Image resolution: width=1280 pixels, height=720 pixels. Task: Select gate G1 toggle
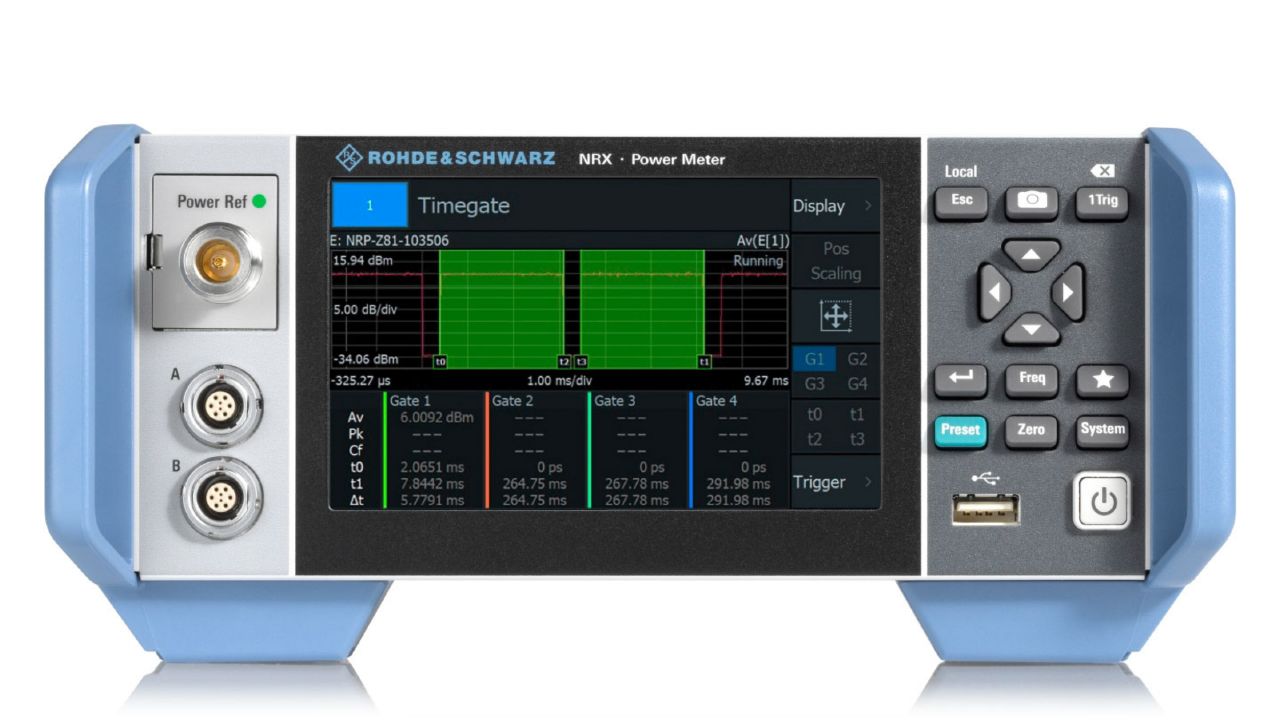pos(814,359)
